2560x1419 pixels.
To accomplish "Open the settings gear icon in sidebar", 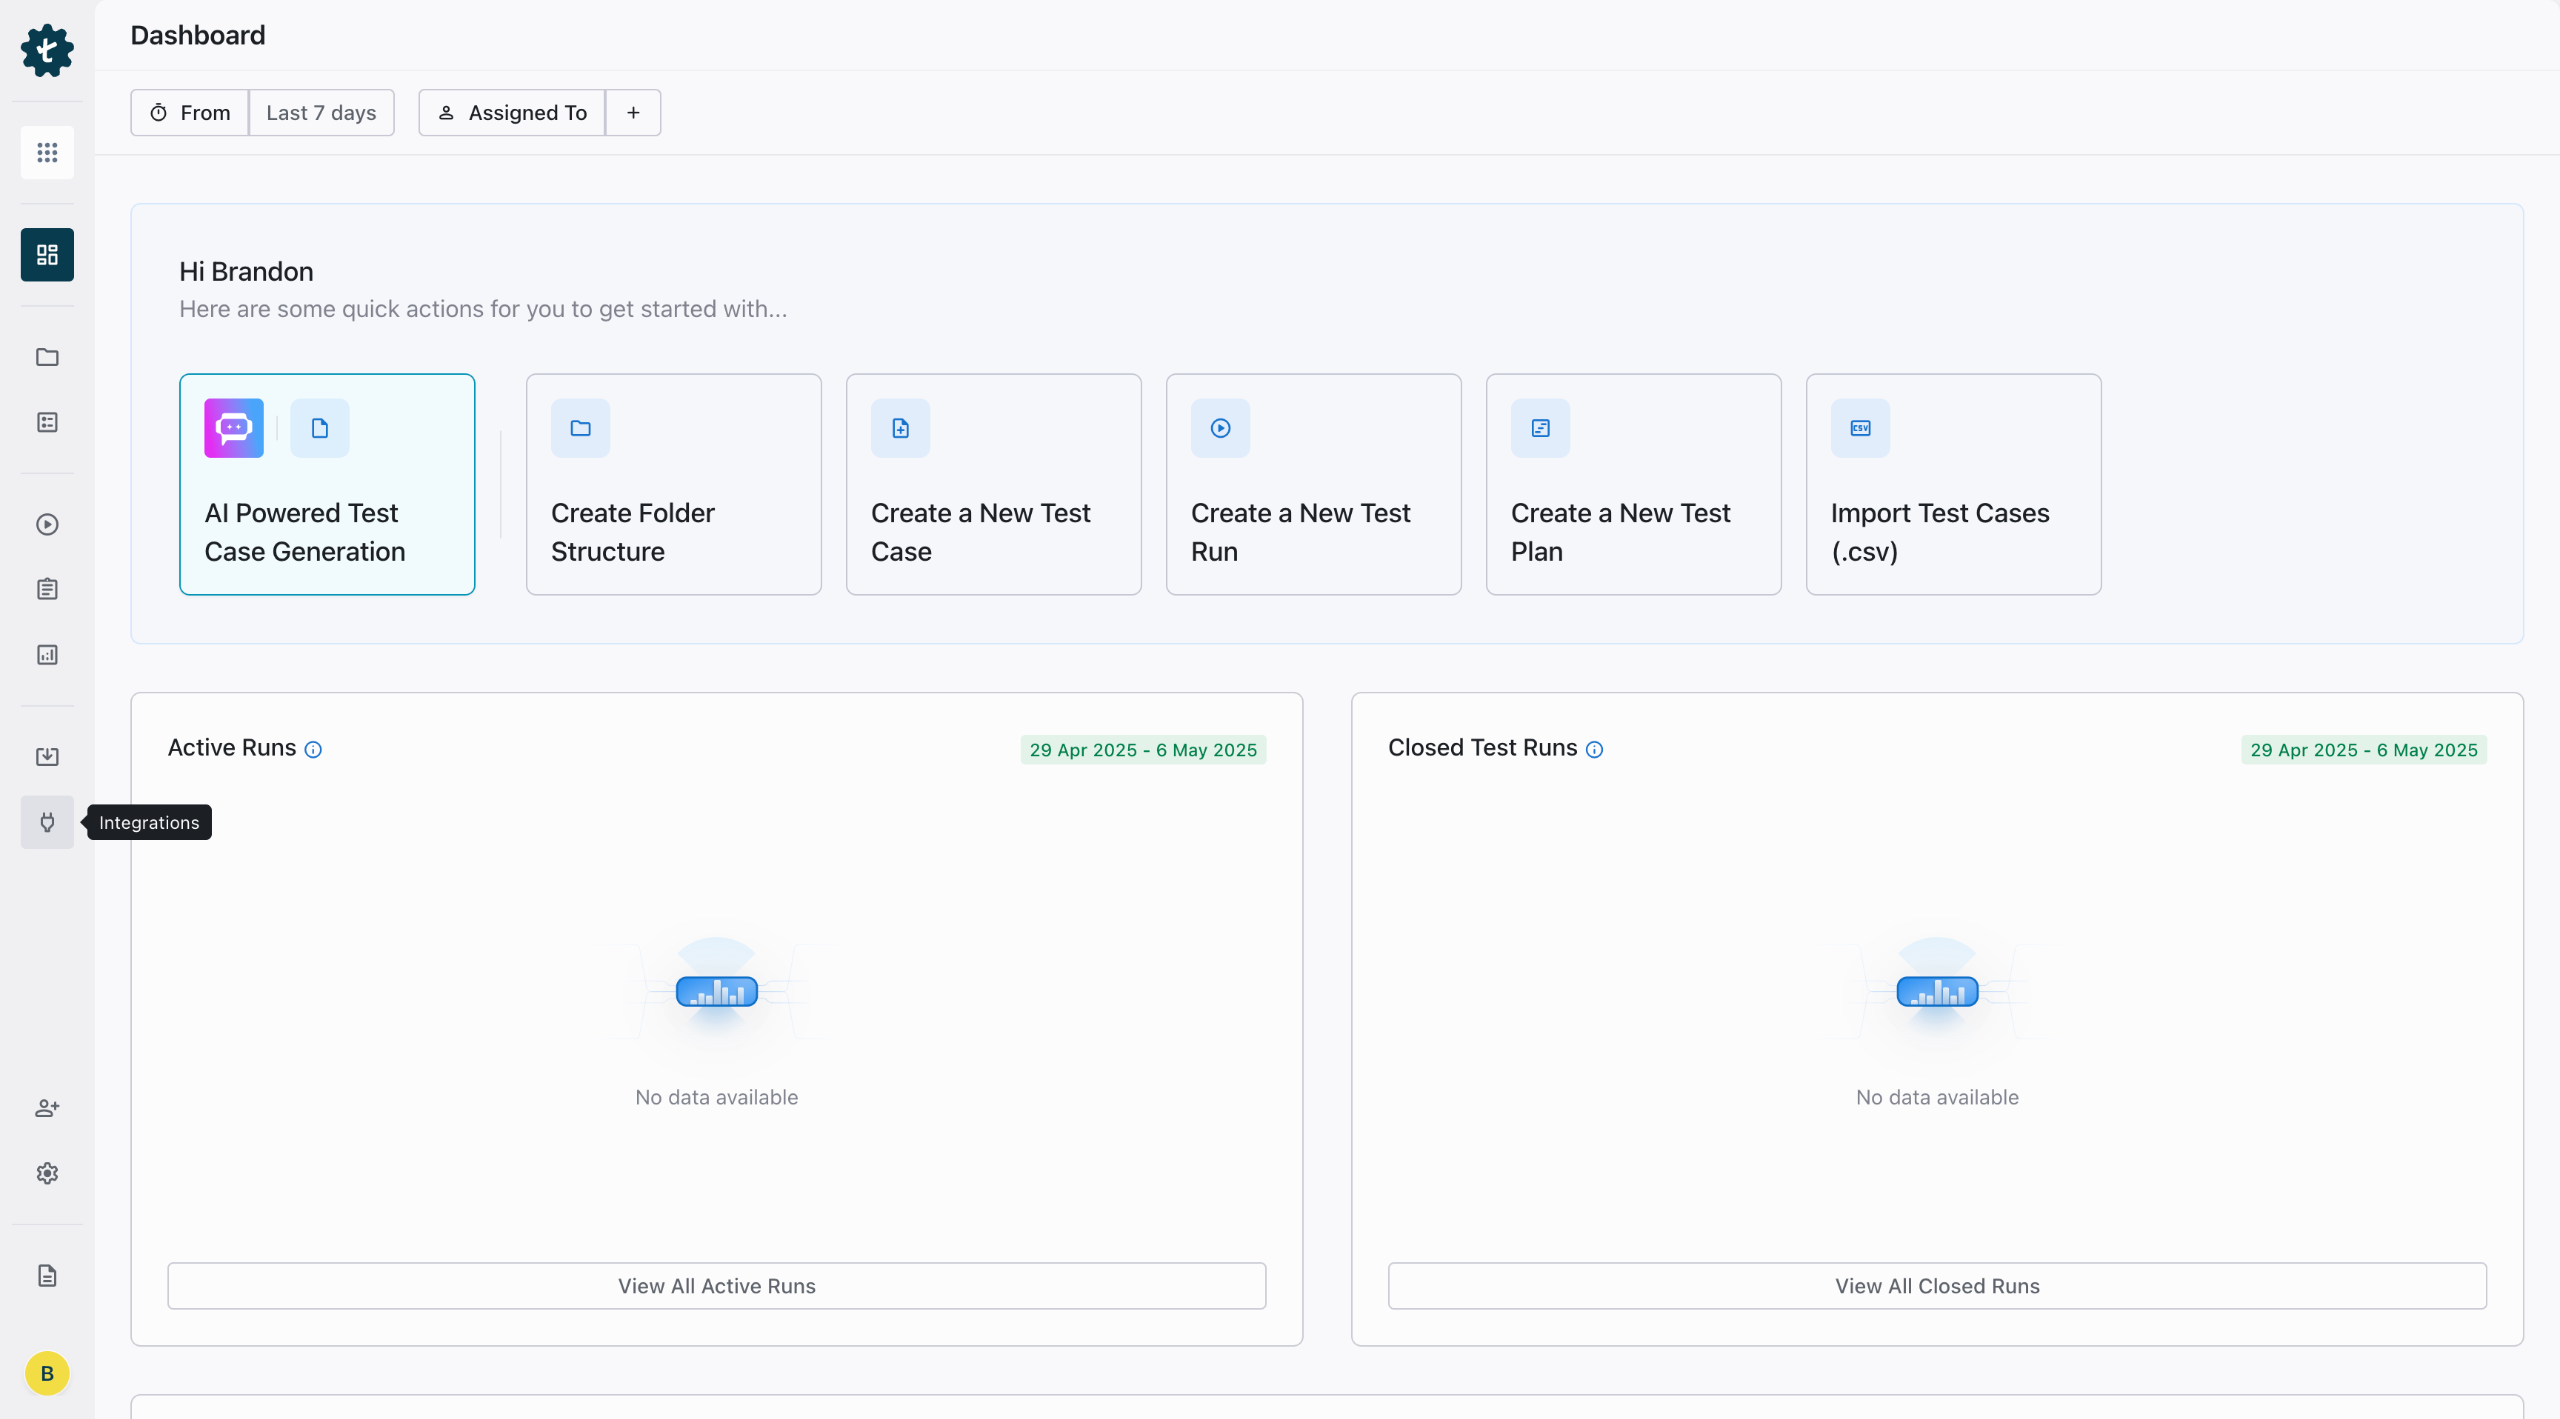I will click(x=47, y=1173).
